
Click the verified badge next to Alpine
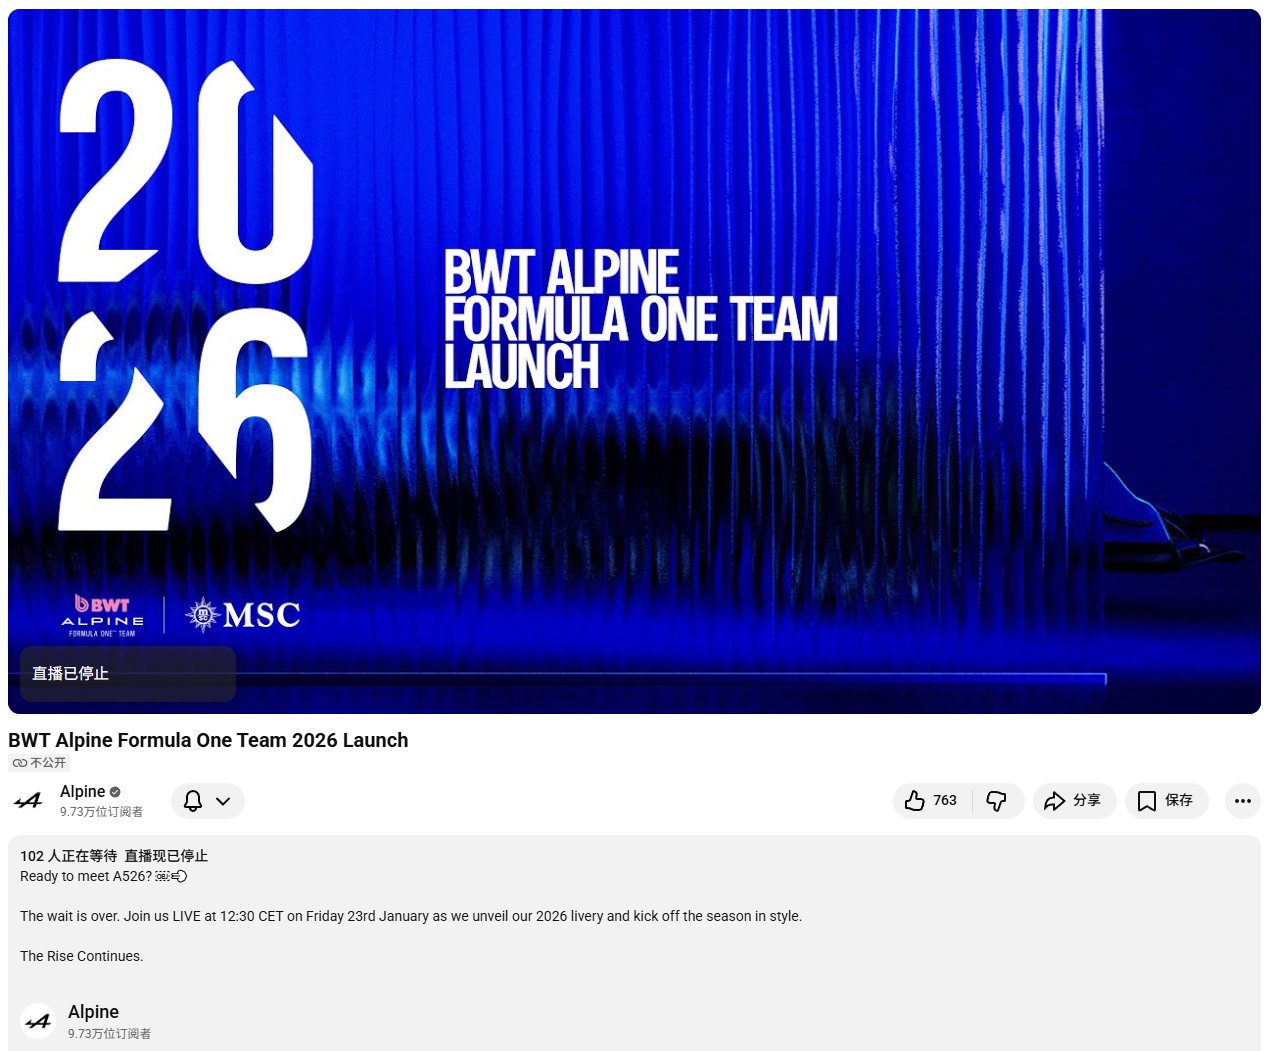(x=115, y=792)
